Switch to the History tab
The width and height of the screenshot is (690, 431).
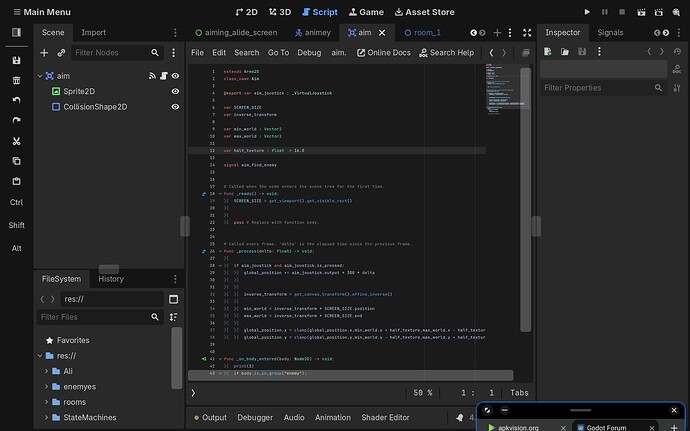tap(111, 279)
